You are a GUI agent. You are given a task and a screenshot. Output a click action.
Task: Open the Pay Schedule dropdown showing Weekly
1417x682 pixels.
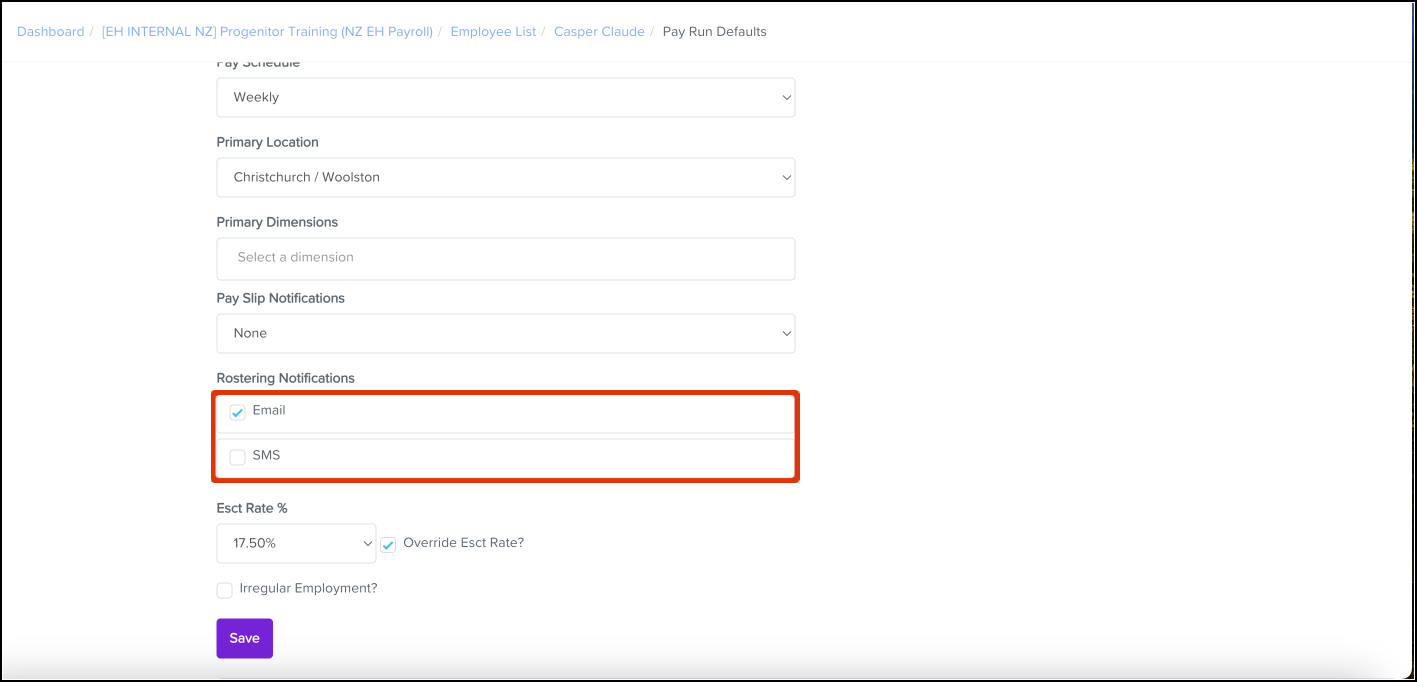tap(505, 97)
